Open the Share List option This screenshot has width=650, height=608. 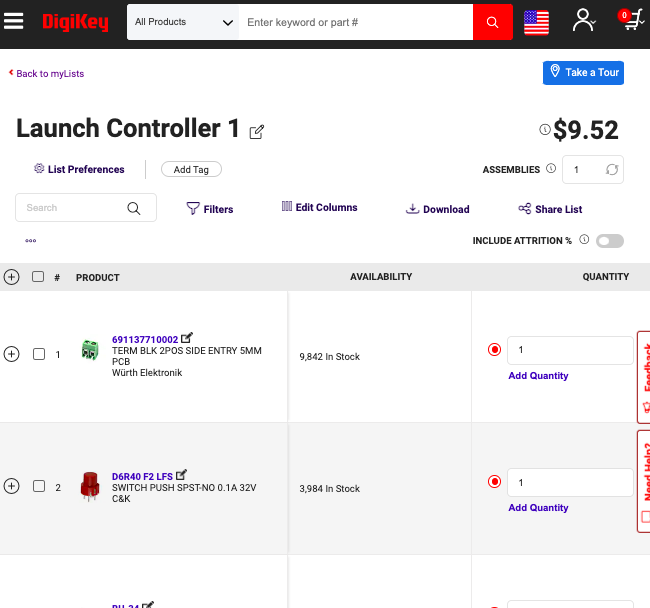[550, 209]
